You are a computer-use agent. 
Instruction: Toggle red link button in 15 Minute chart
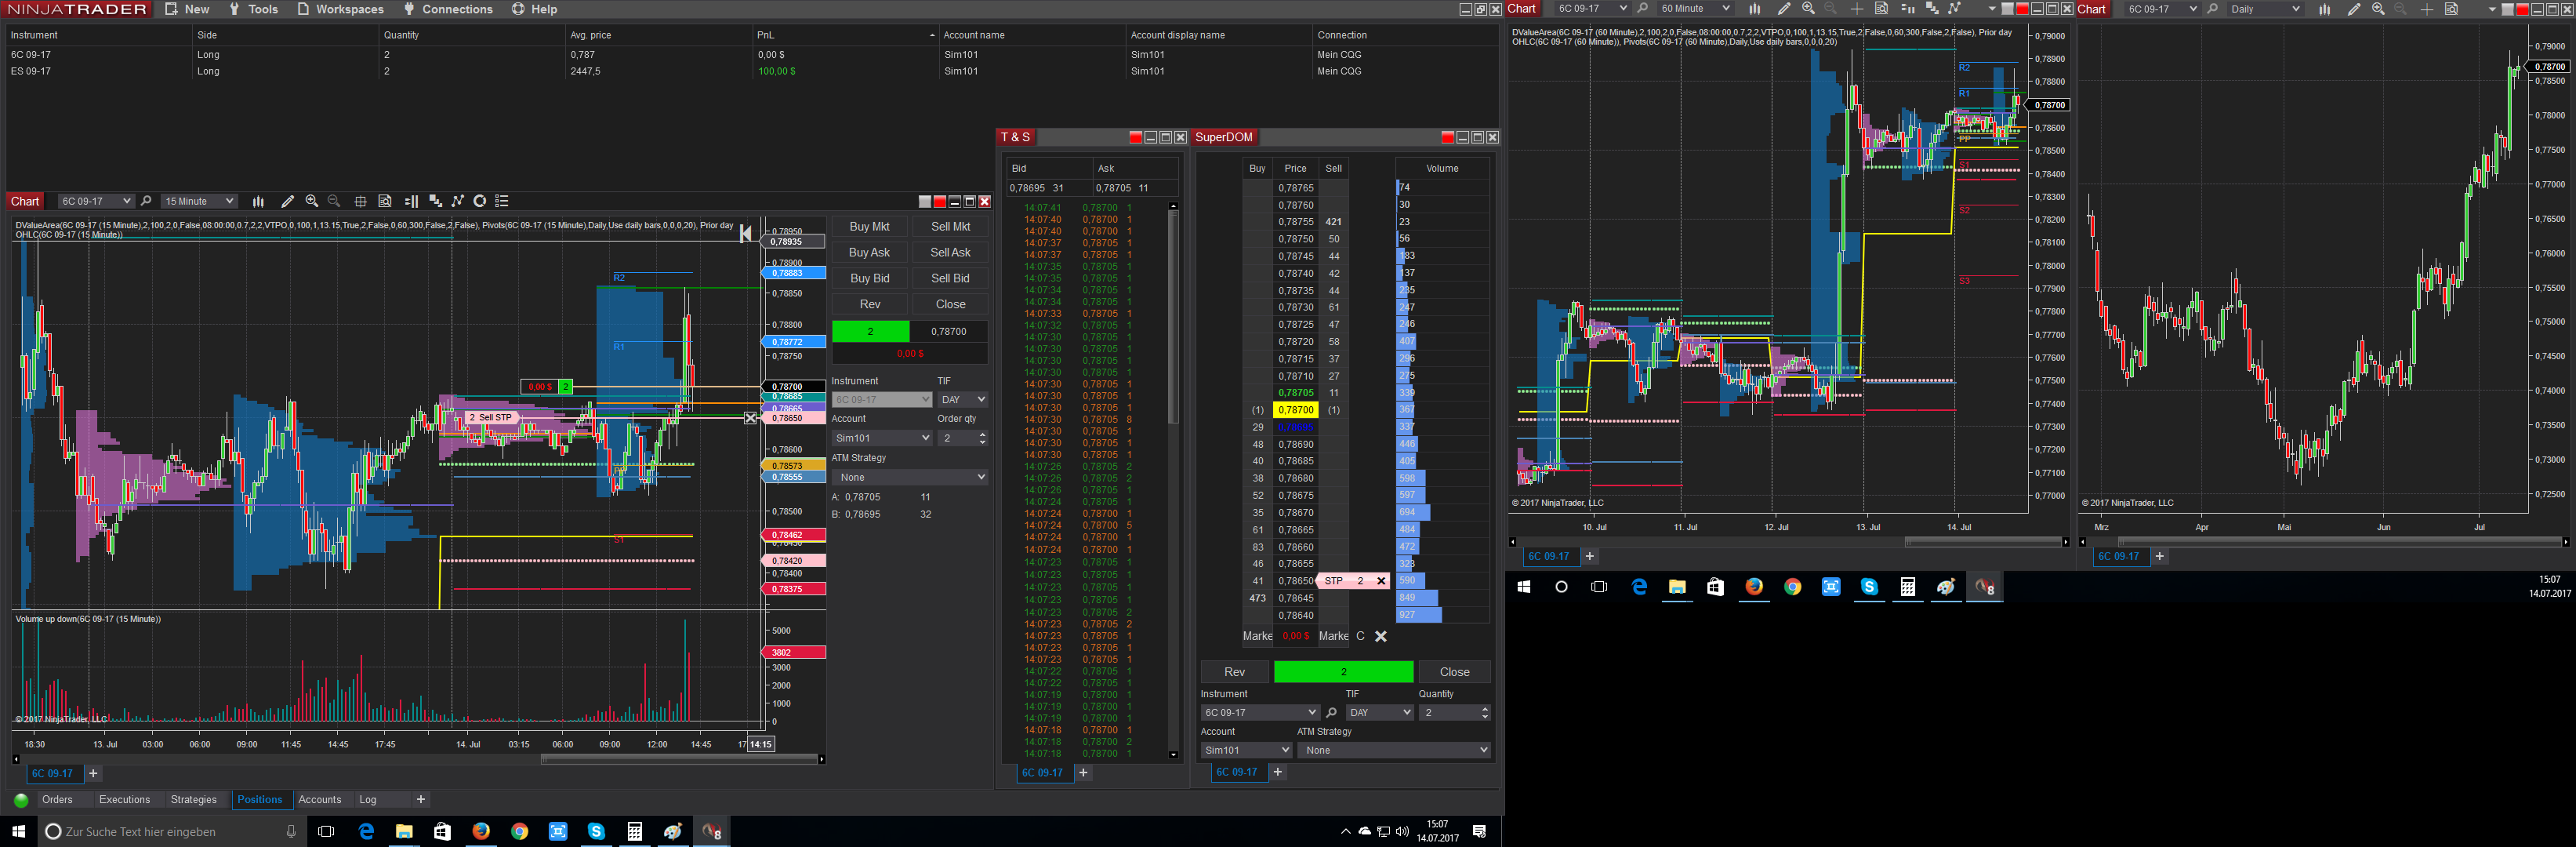click(939, 201)
